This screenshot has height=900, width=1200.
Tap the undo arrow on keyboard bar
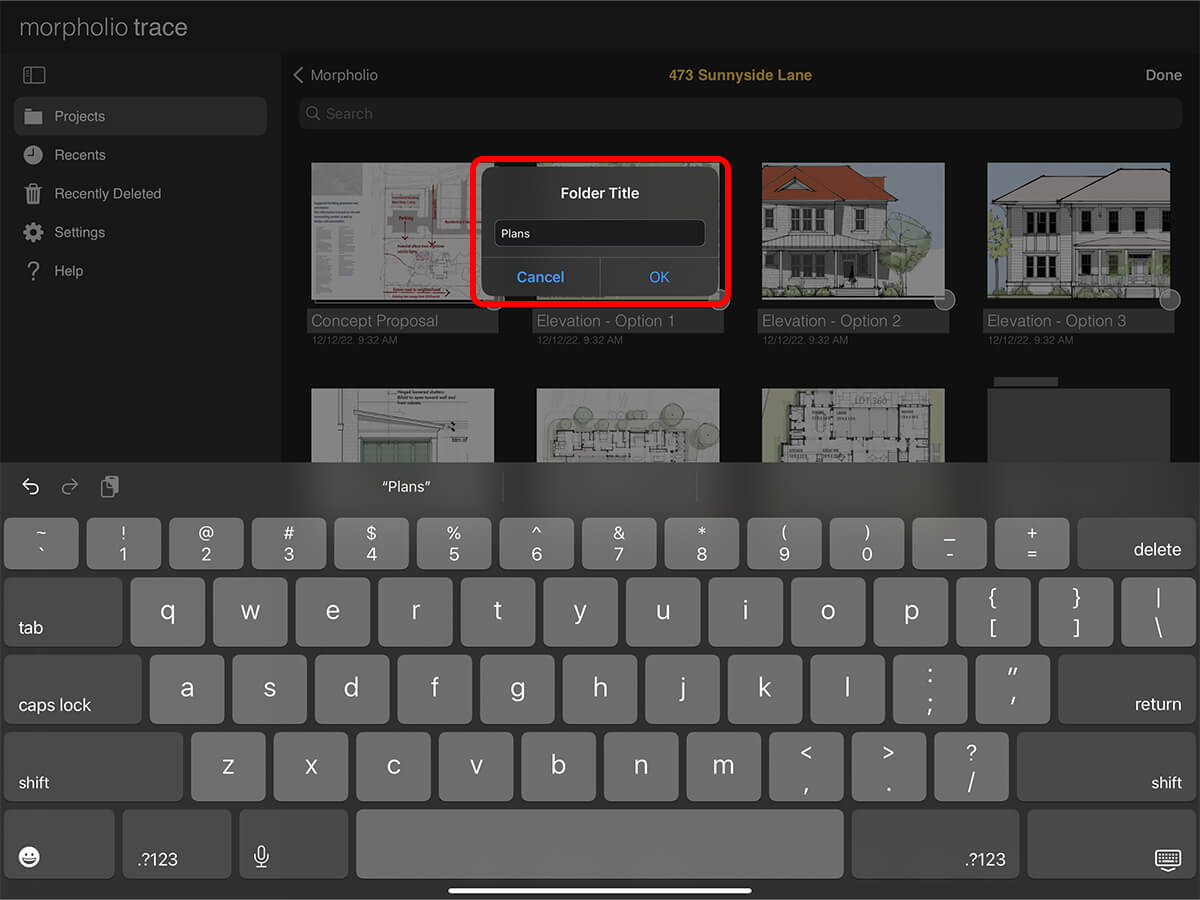(x=31, y=487)
